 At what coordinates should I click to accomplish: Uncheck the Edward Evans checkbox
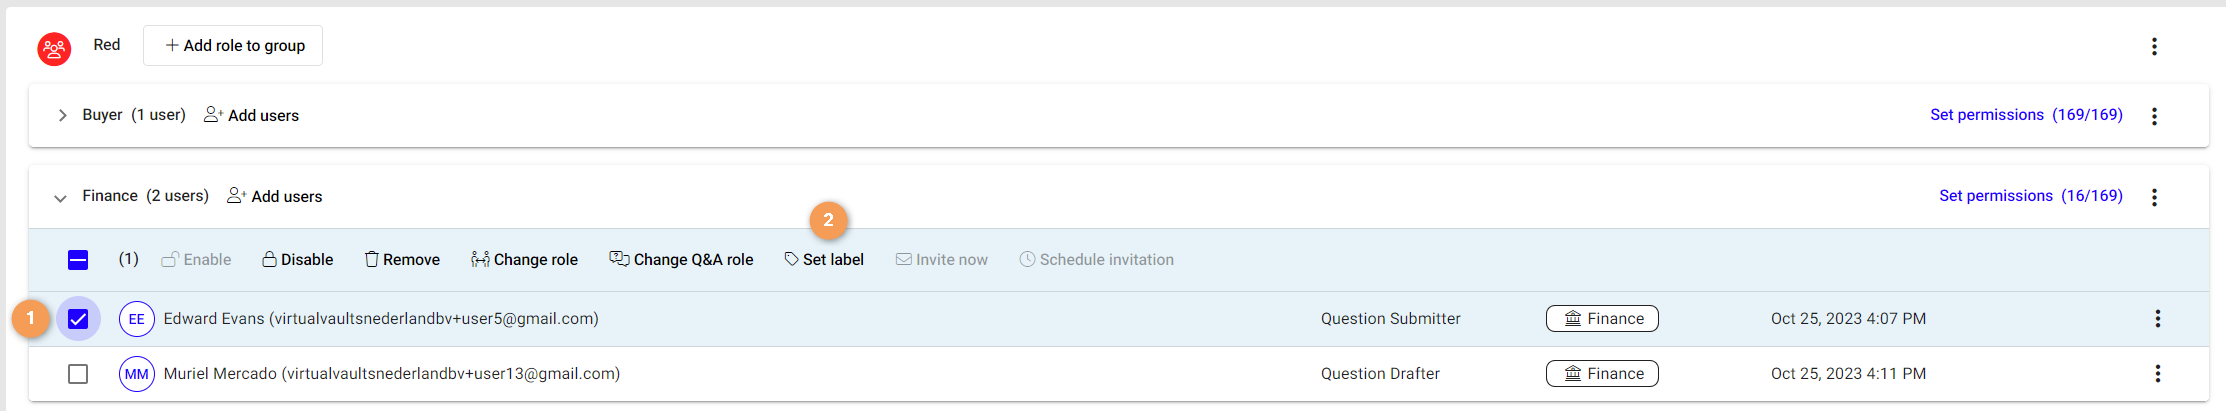pyautogui.click(x=78, y=319)
